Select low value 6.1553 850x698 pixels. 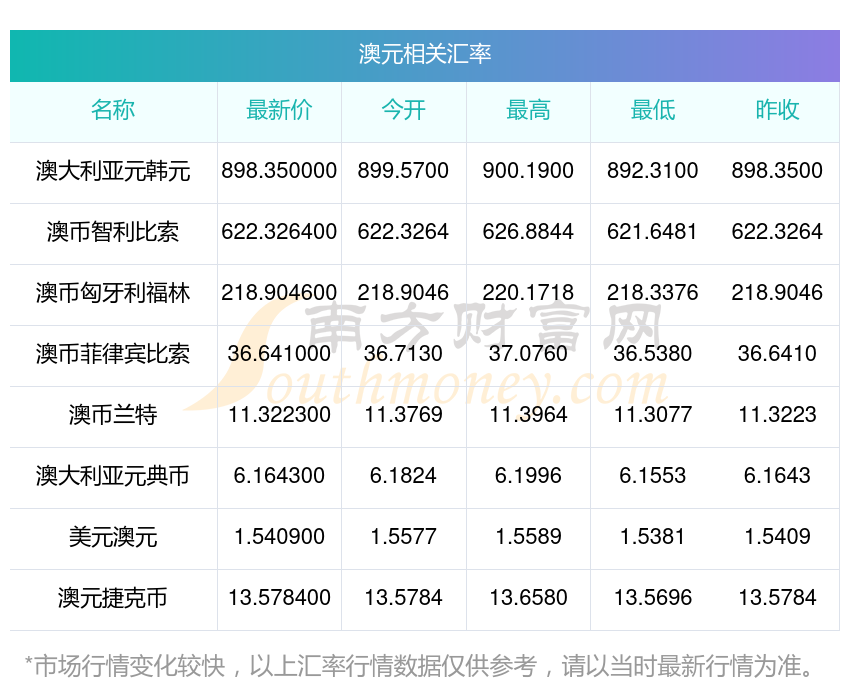click(x=653, y=476)
